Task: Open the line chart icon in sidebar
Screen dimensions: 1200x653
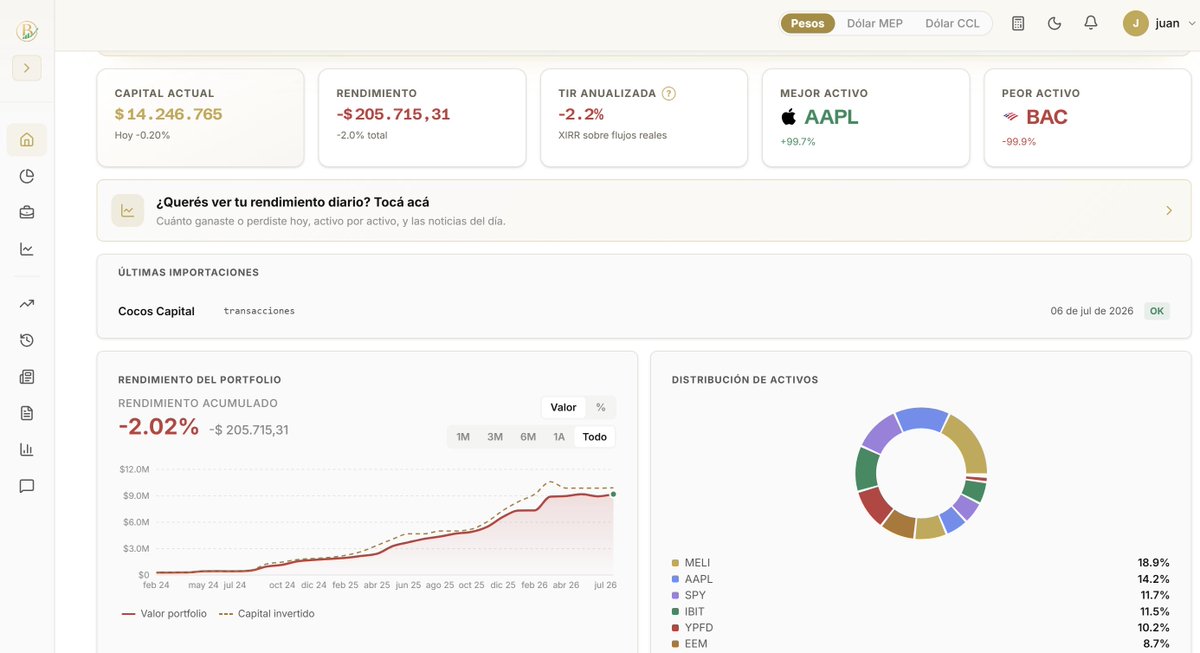Action: [x=27, y=249]
